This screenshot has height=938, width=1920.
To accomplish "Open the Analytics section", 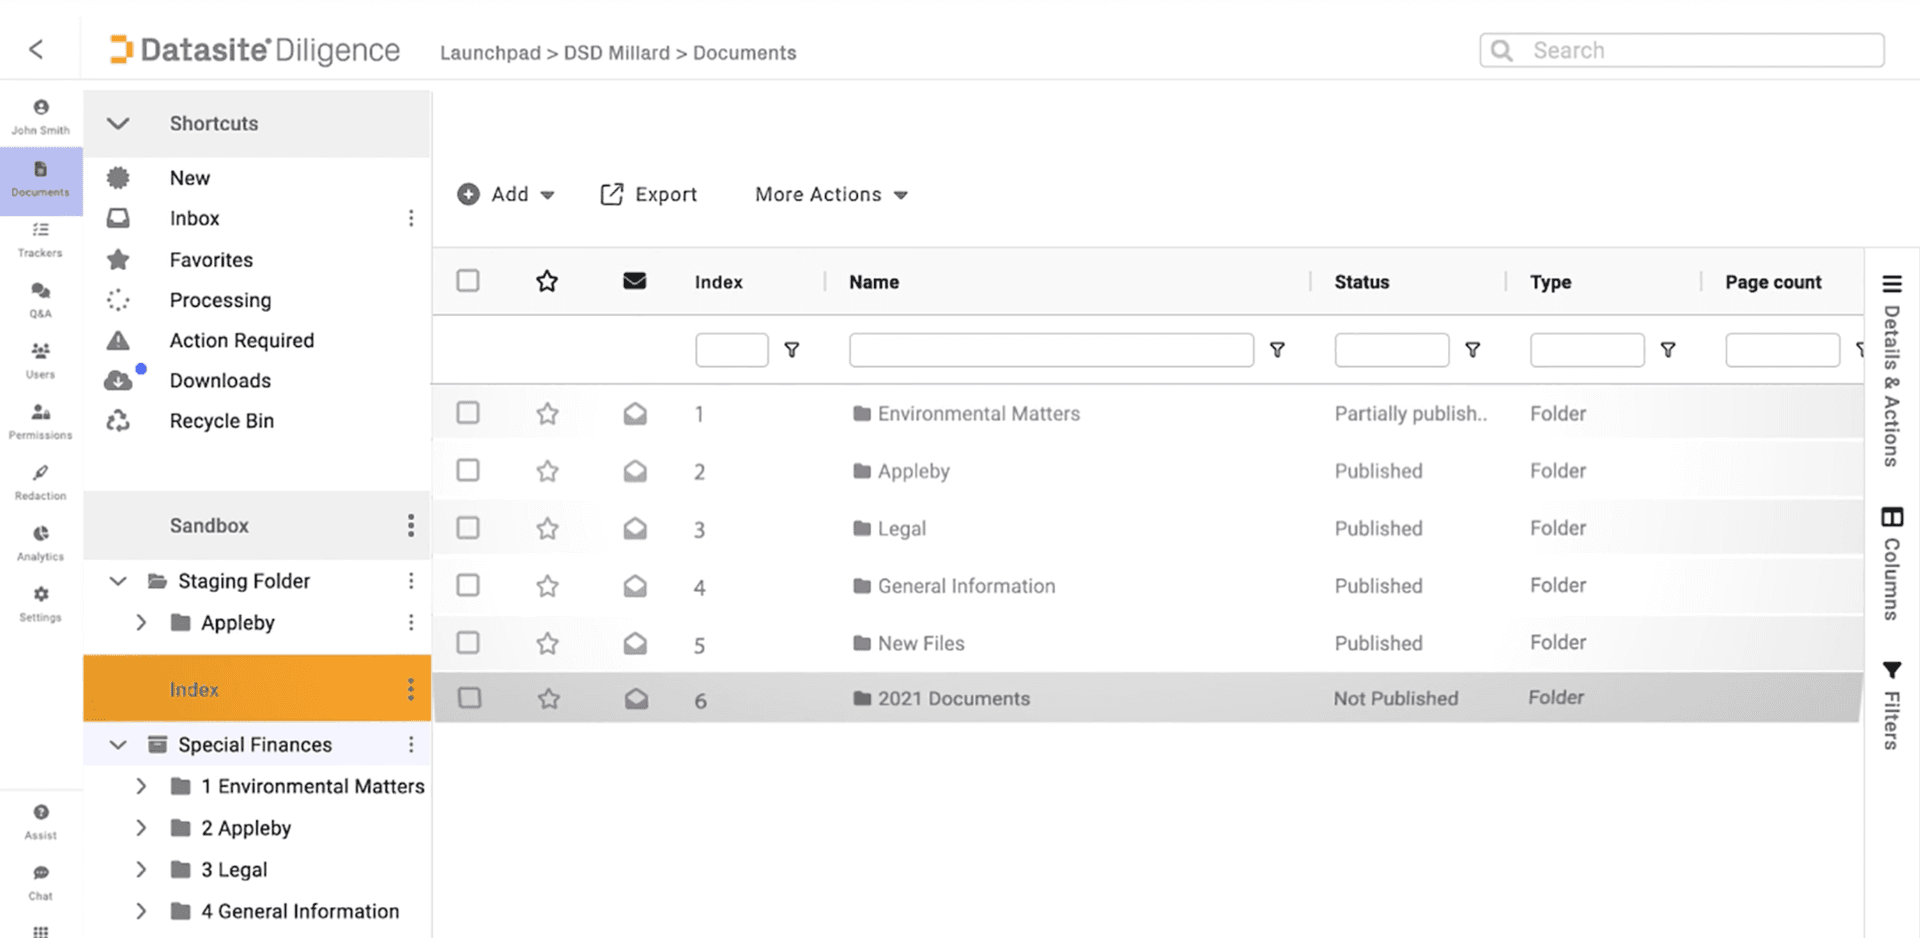I will 40,543.
